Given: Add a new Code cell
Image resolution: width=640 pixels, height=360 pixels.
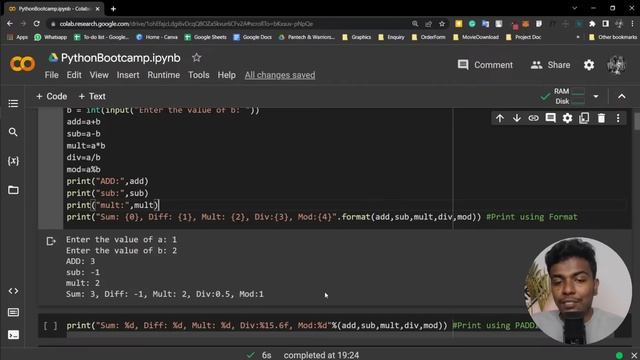Looking at the screenshot, I should coord(51,96).
